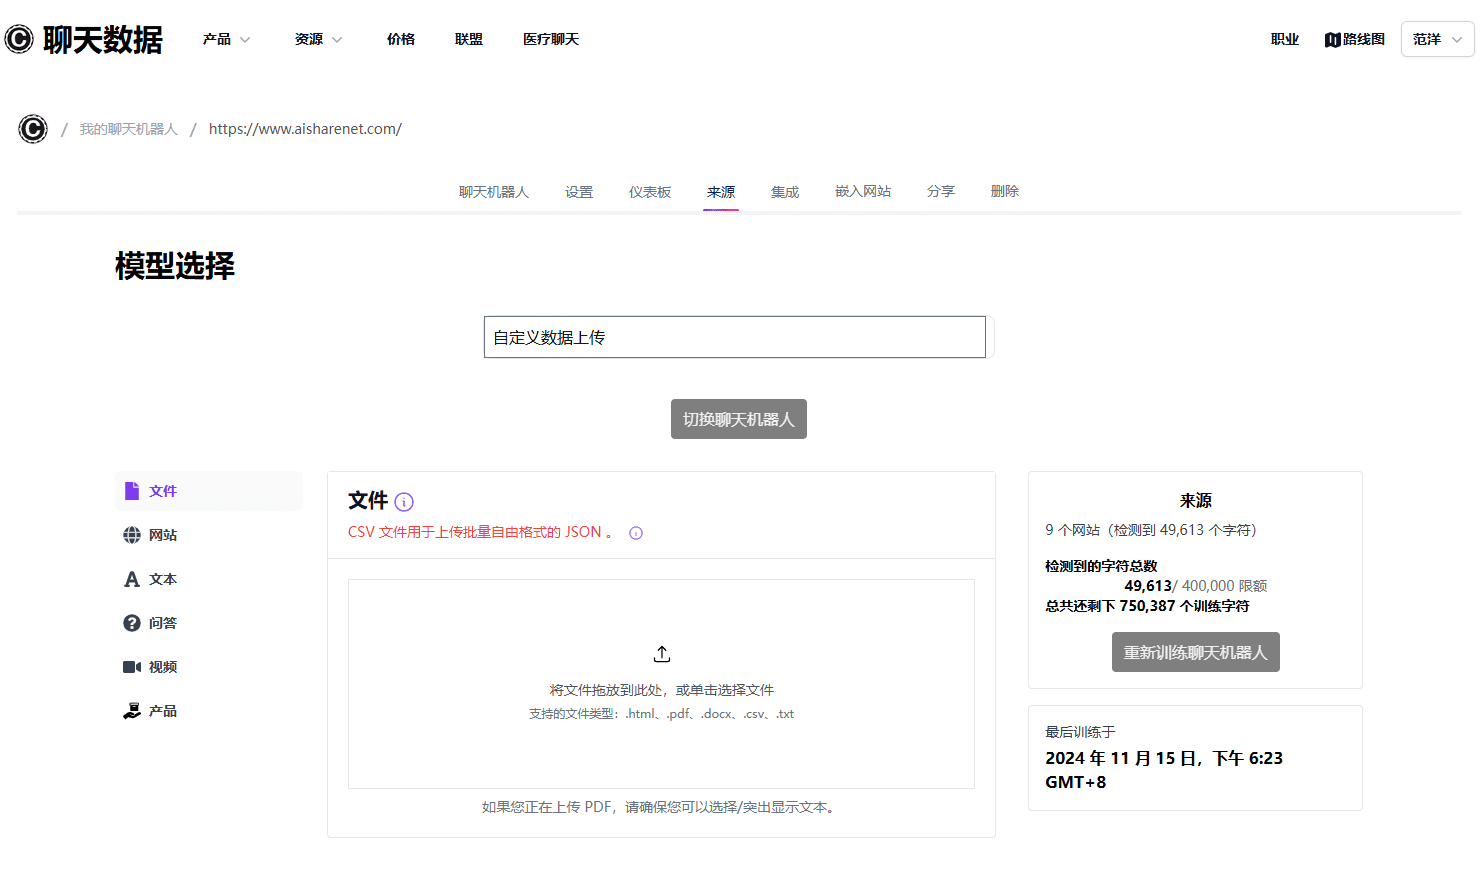
Task: Click the 总共还剩下 750,387 个训练字符 line
Action: coord(1147,606)
